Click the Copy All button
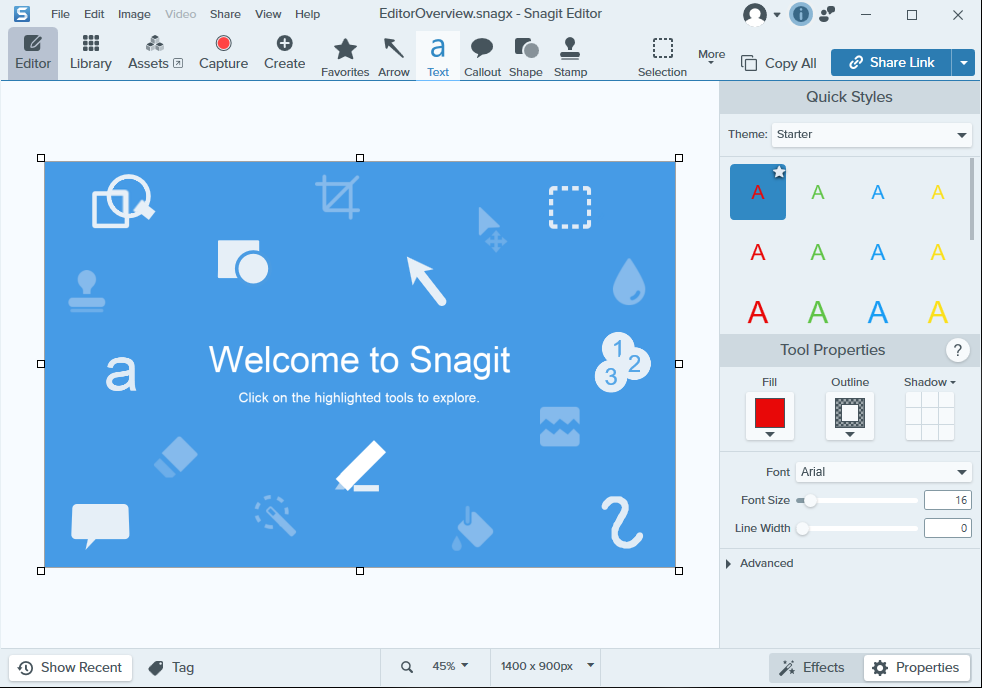982x688 pixels. (779, 63)
